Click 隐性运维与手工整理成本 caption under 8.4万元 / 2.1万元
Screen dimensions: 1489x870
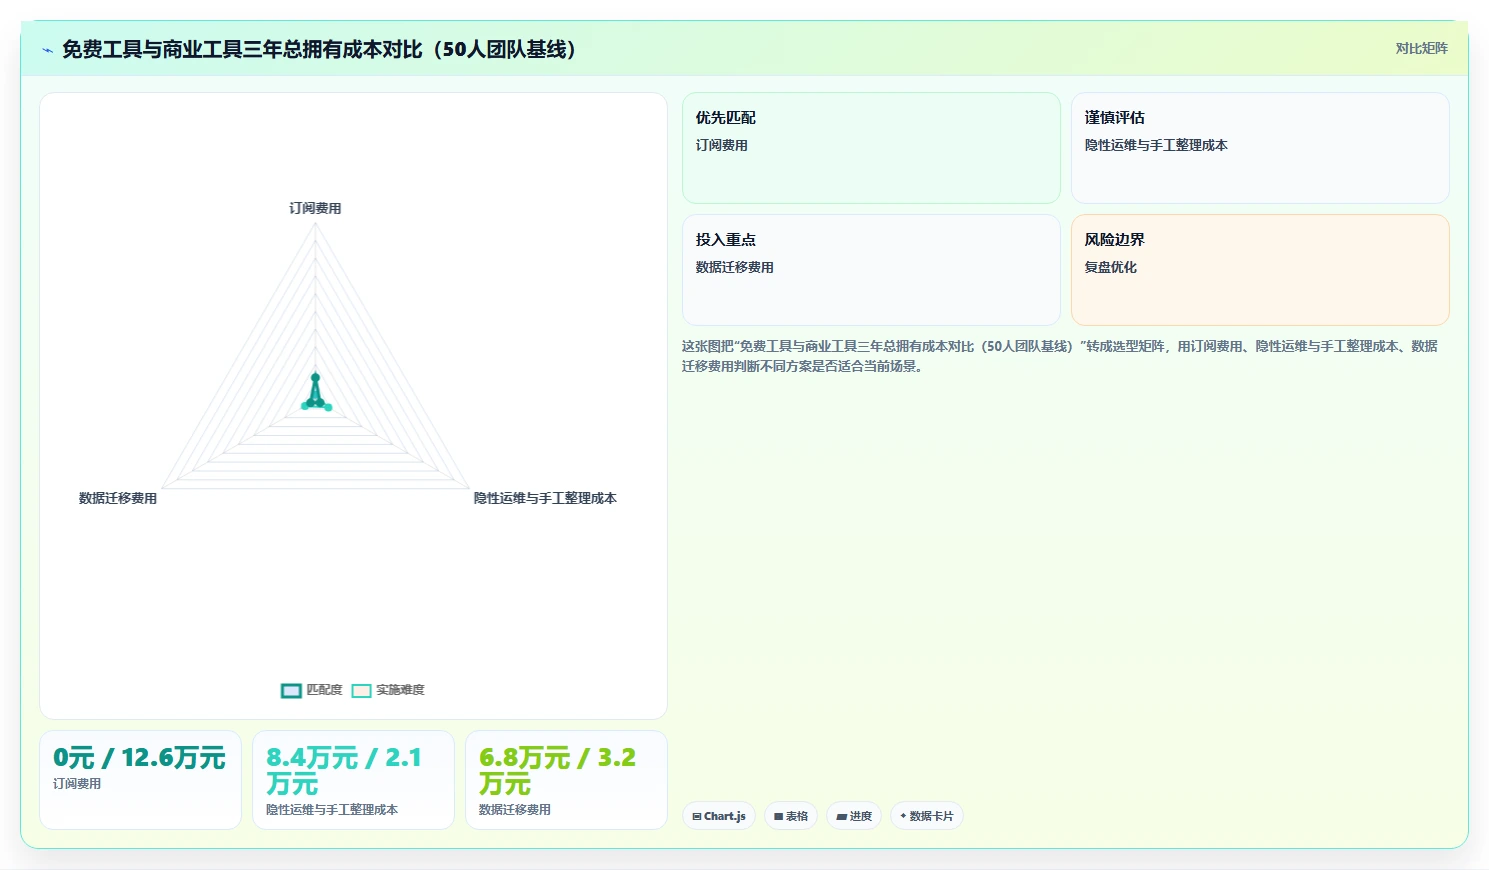point(332,810)
